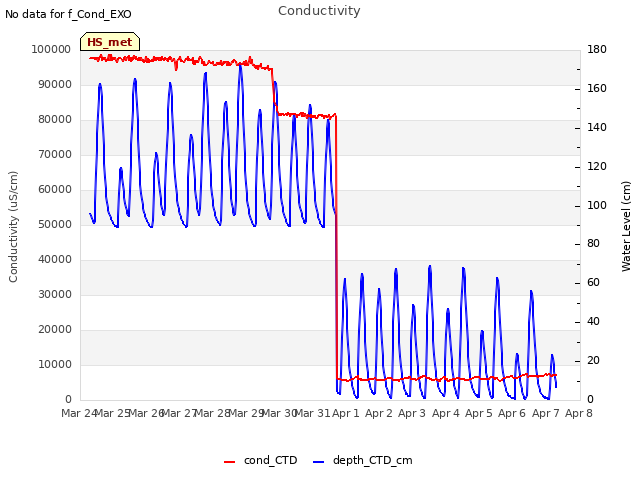Image resolution: width=640 pixels, height=480 pixels.
Task: Click the 70000 left axis tick label
Action: pyautogui.click(x=55, y=155)
